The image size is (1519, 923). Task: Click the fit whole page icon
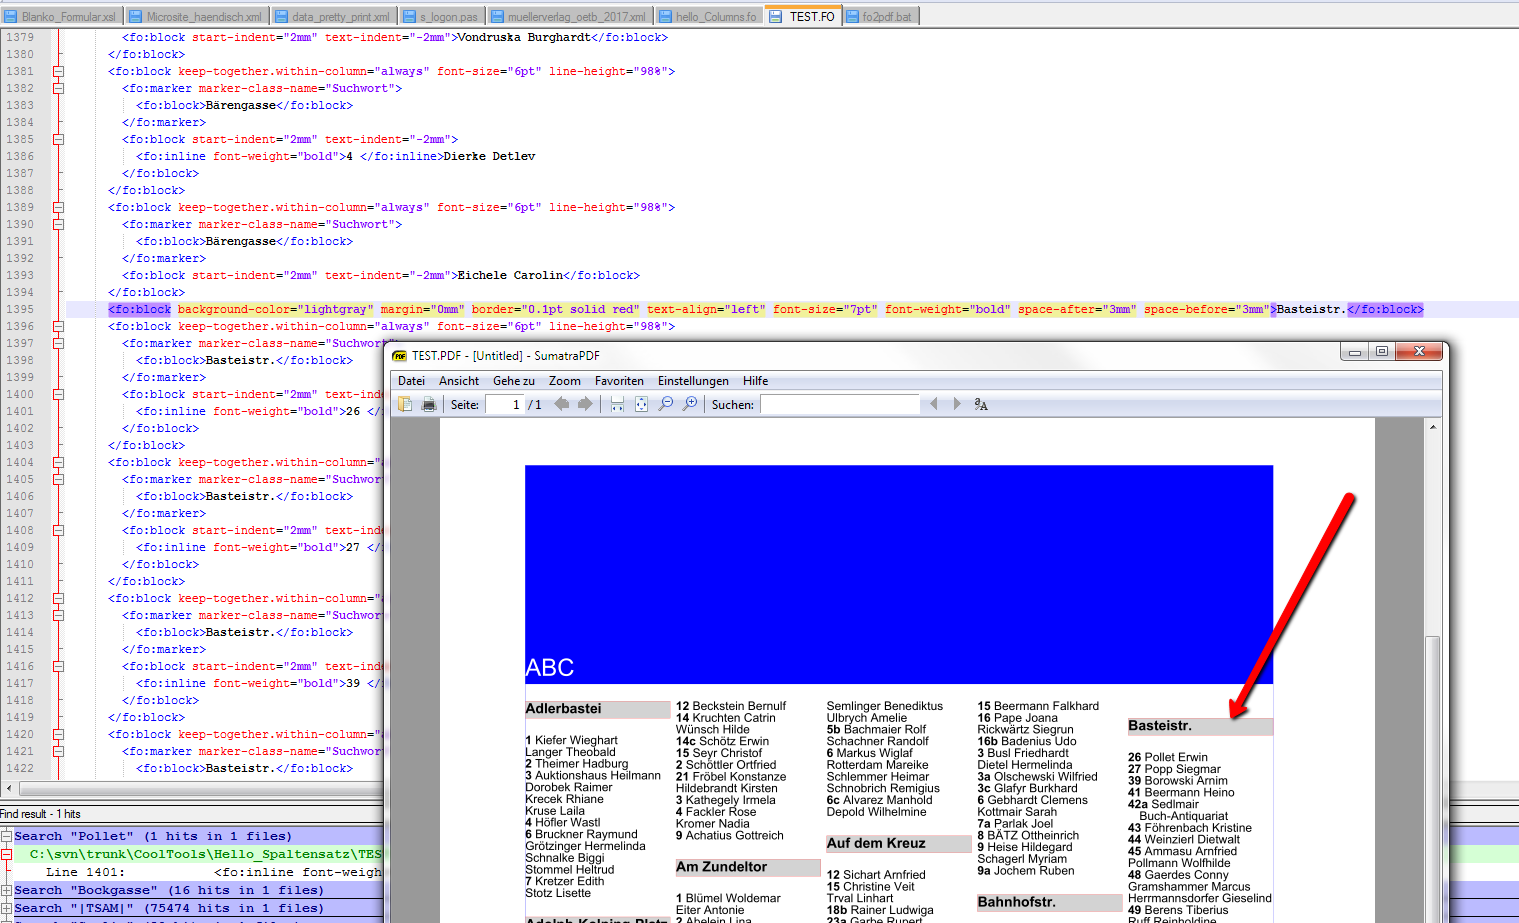[x=641, y=404]
